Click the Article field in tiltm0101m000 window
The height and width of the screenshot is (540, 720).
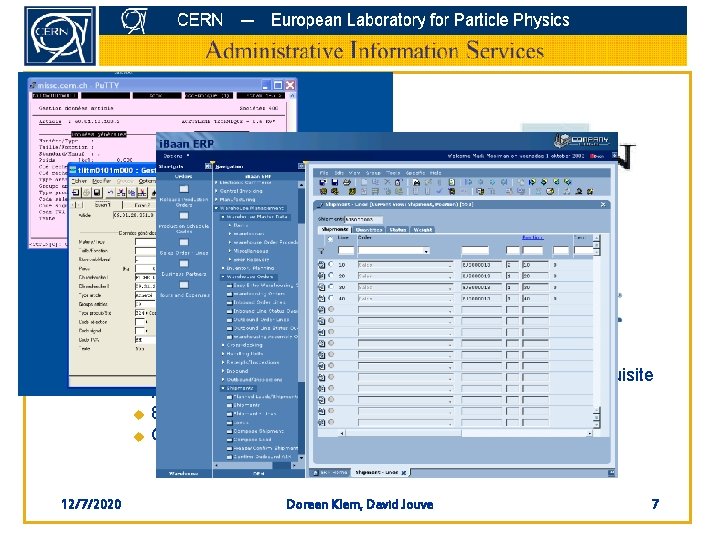click(134, 215)
